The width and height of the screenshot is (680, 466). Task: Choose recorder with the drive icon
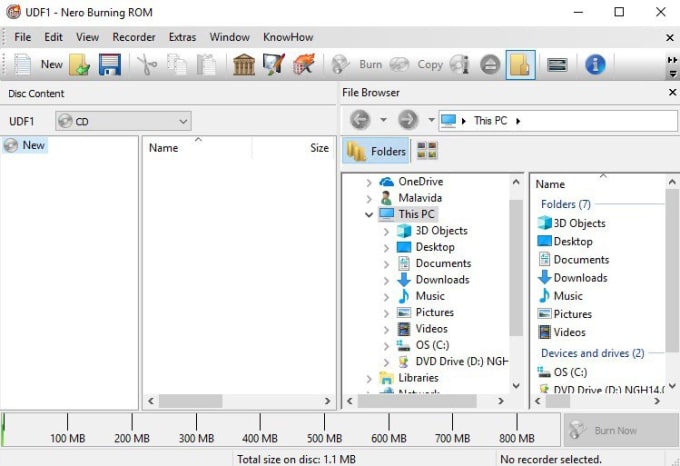click(x=557, y=65)
